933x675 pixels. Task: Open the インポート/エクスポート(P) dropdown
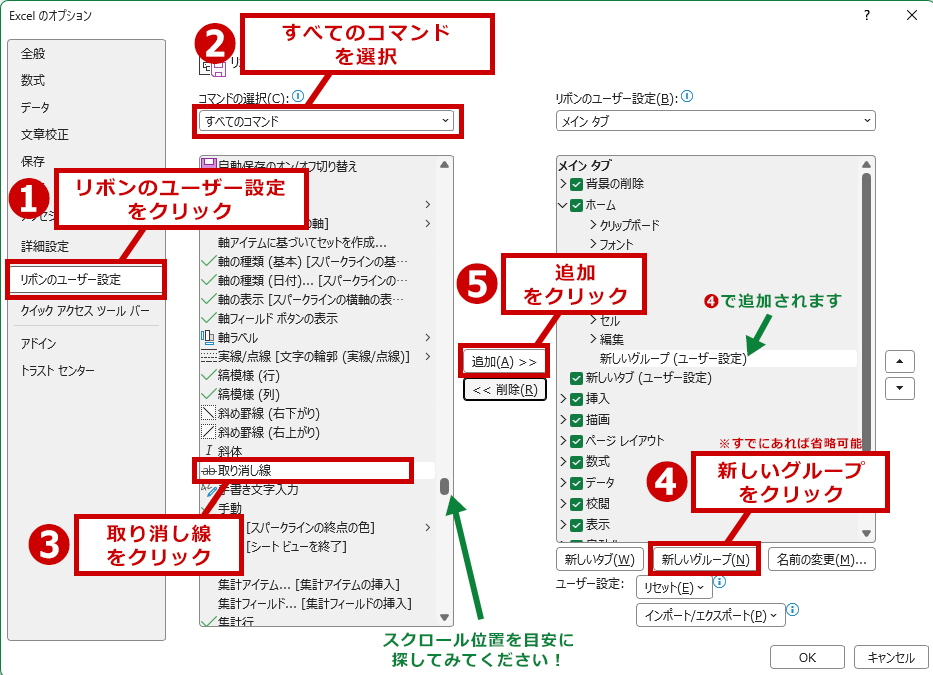(710, 615)
